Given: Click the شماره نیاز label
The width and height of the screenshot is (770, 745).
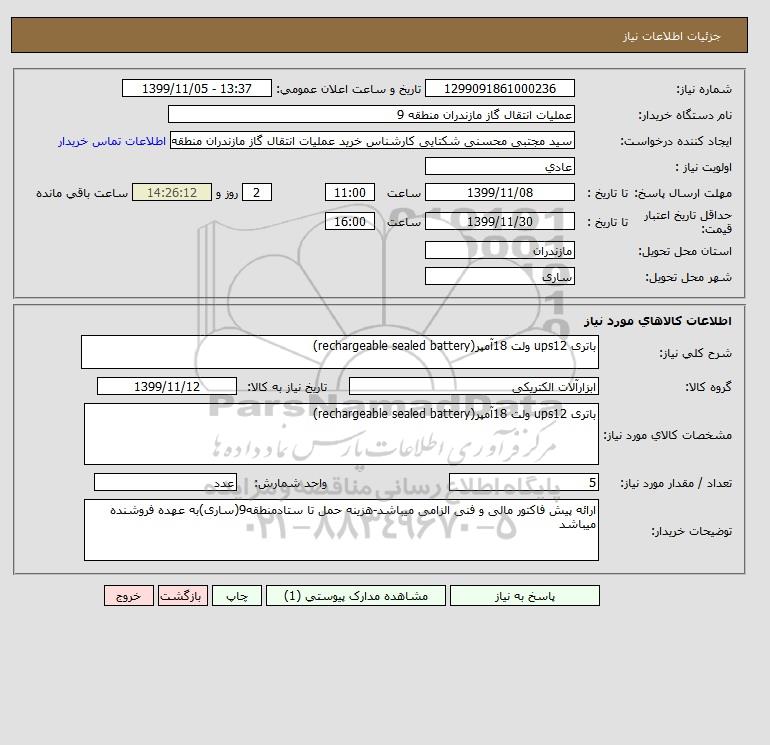Looking at the screenshot, I should (x=704, y=89).
